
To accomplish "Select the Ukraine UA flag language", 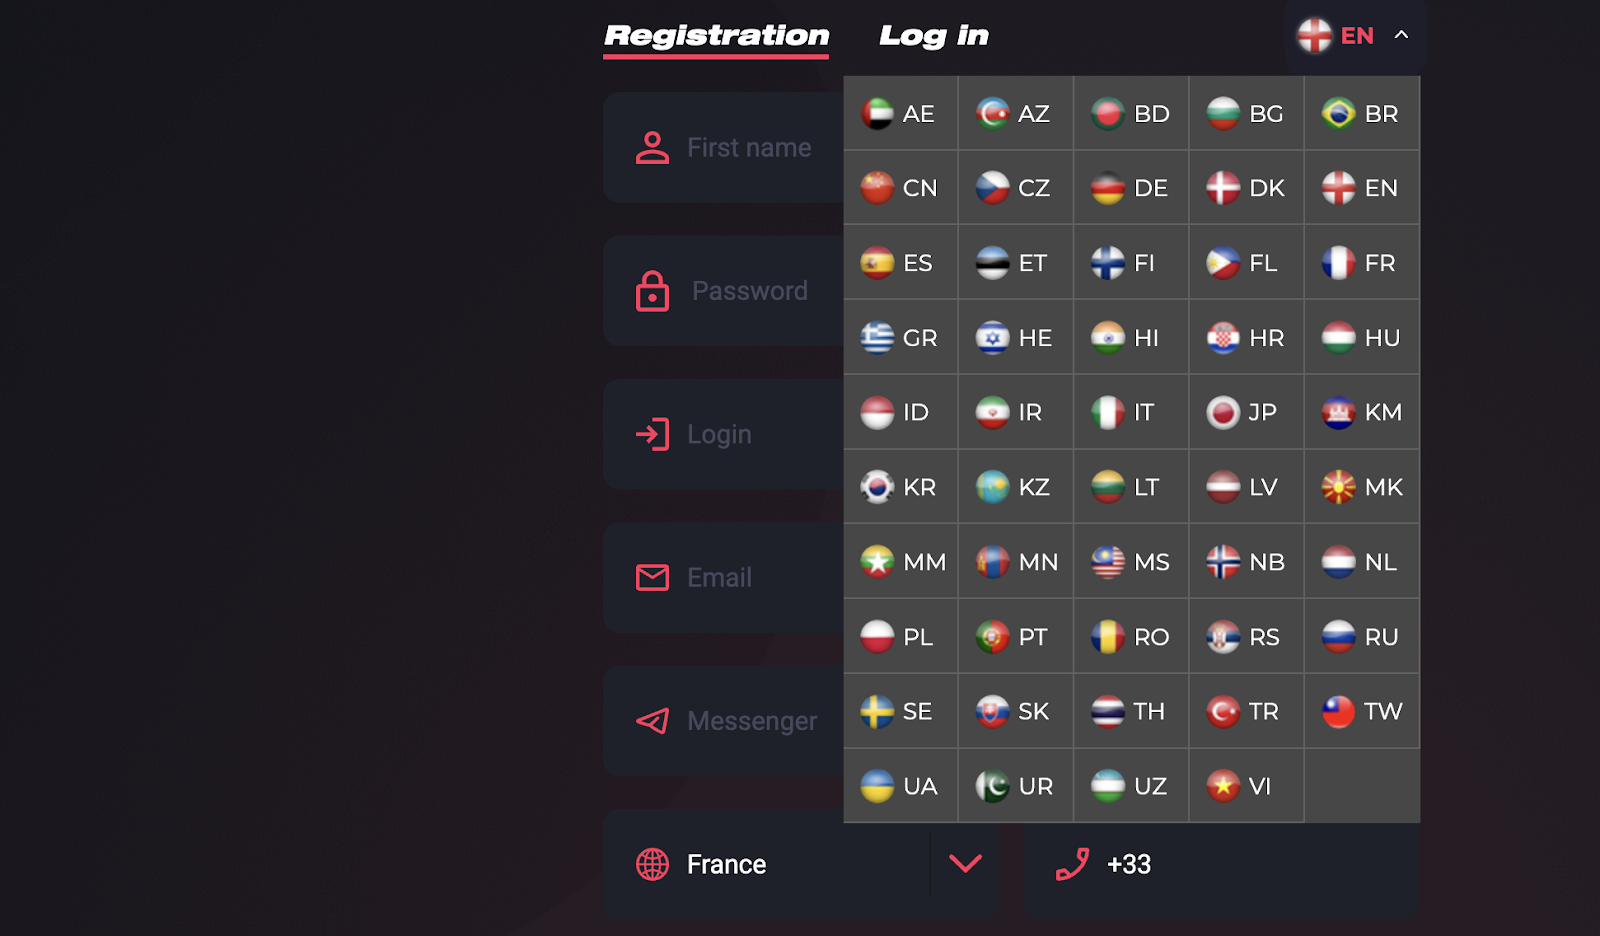I will click(900, 786).
